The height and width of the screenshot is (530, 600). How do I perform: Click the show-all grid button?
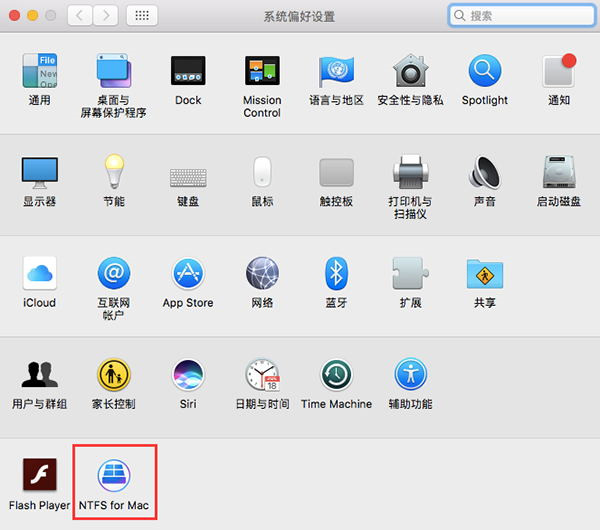pyautogui.click(x=142, y=16)
